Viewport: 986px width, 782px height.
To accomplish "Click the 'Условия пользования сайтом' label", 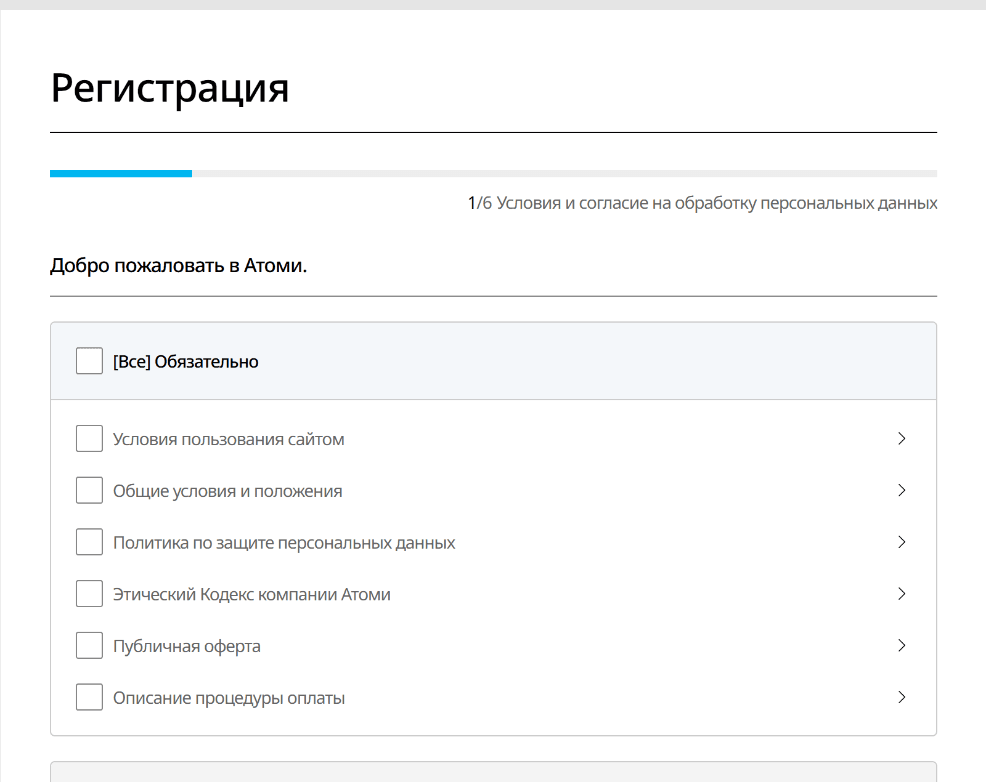I will click(x=229, y=439).
